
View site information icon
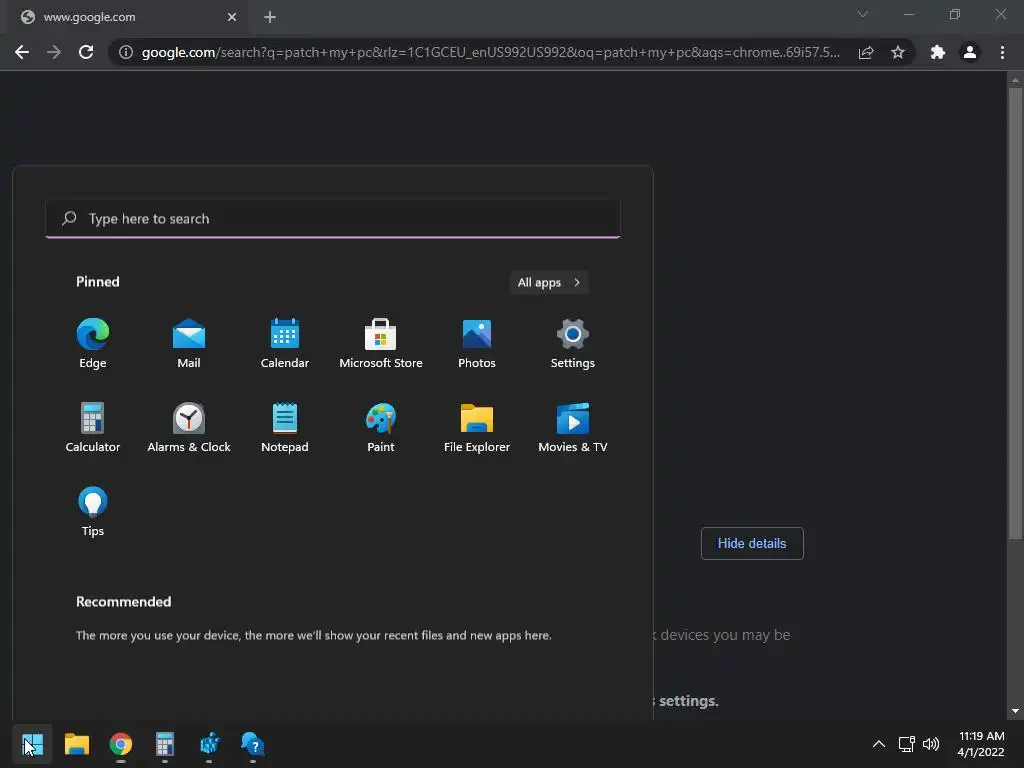pos(125,52)
